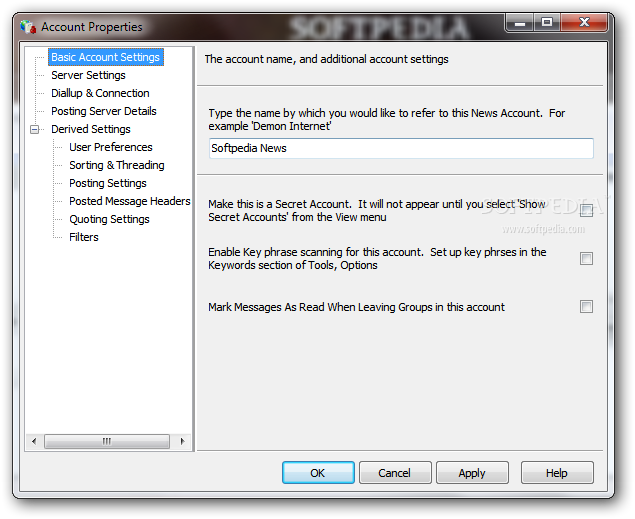Collapse the Derived Settings node
Screen dimensions: 635x519
point(35,130)
